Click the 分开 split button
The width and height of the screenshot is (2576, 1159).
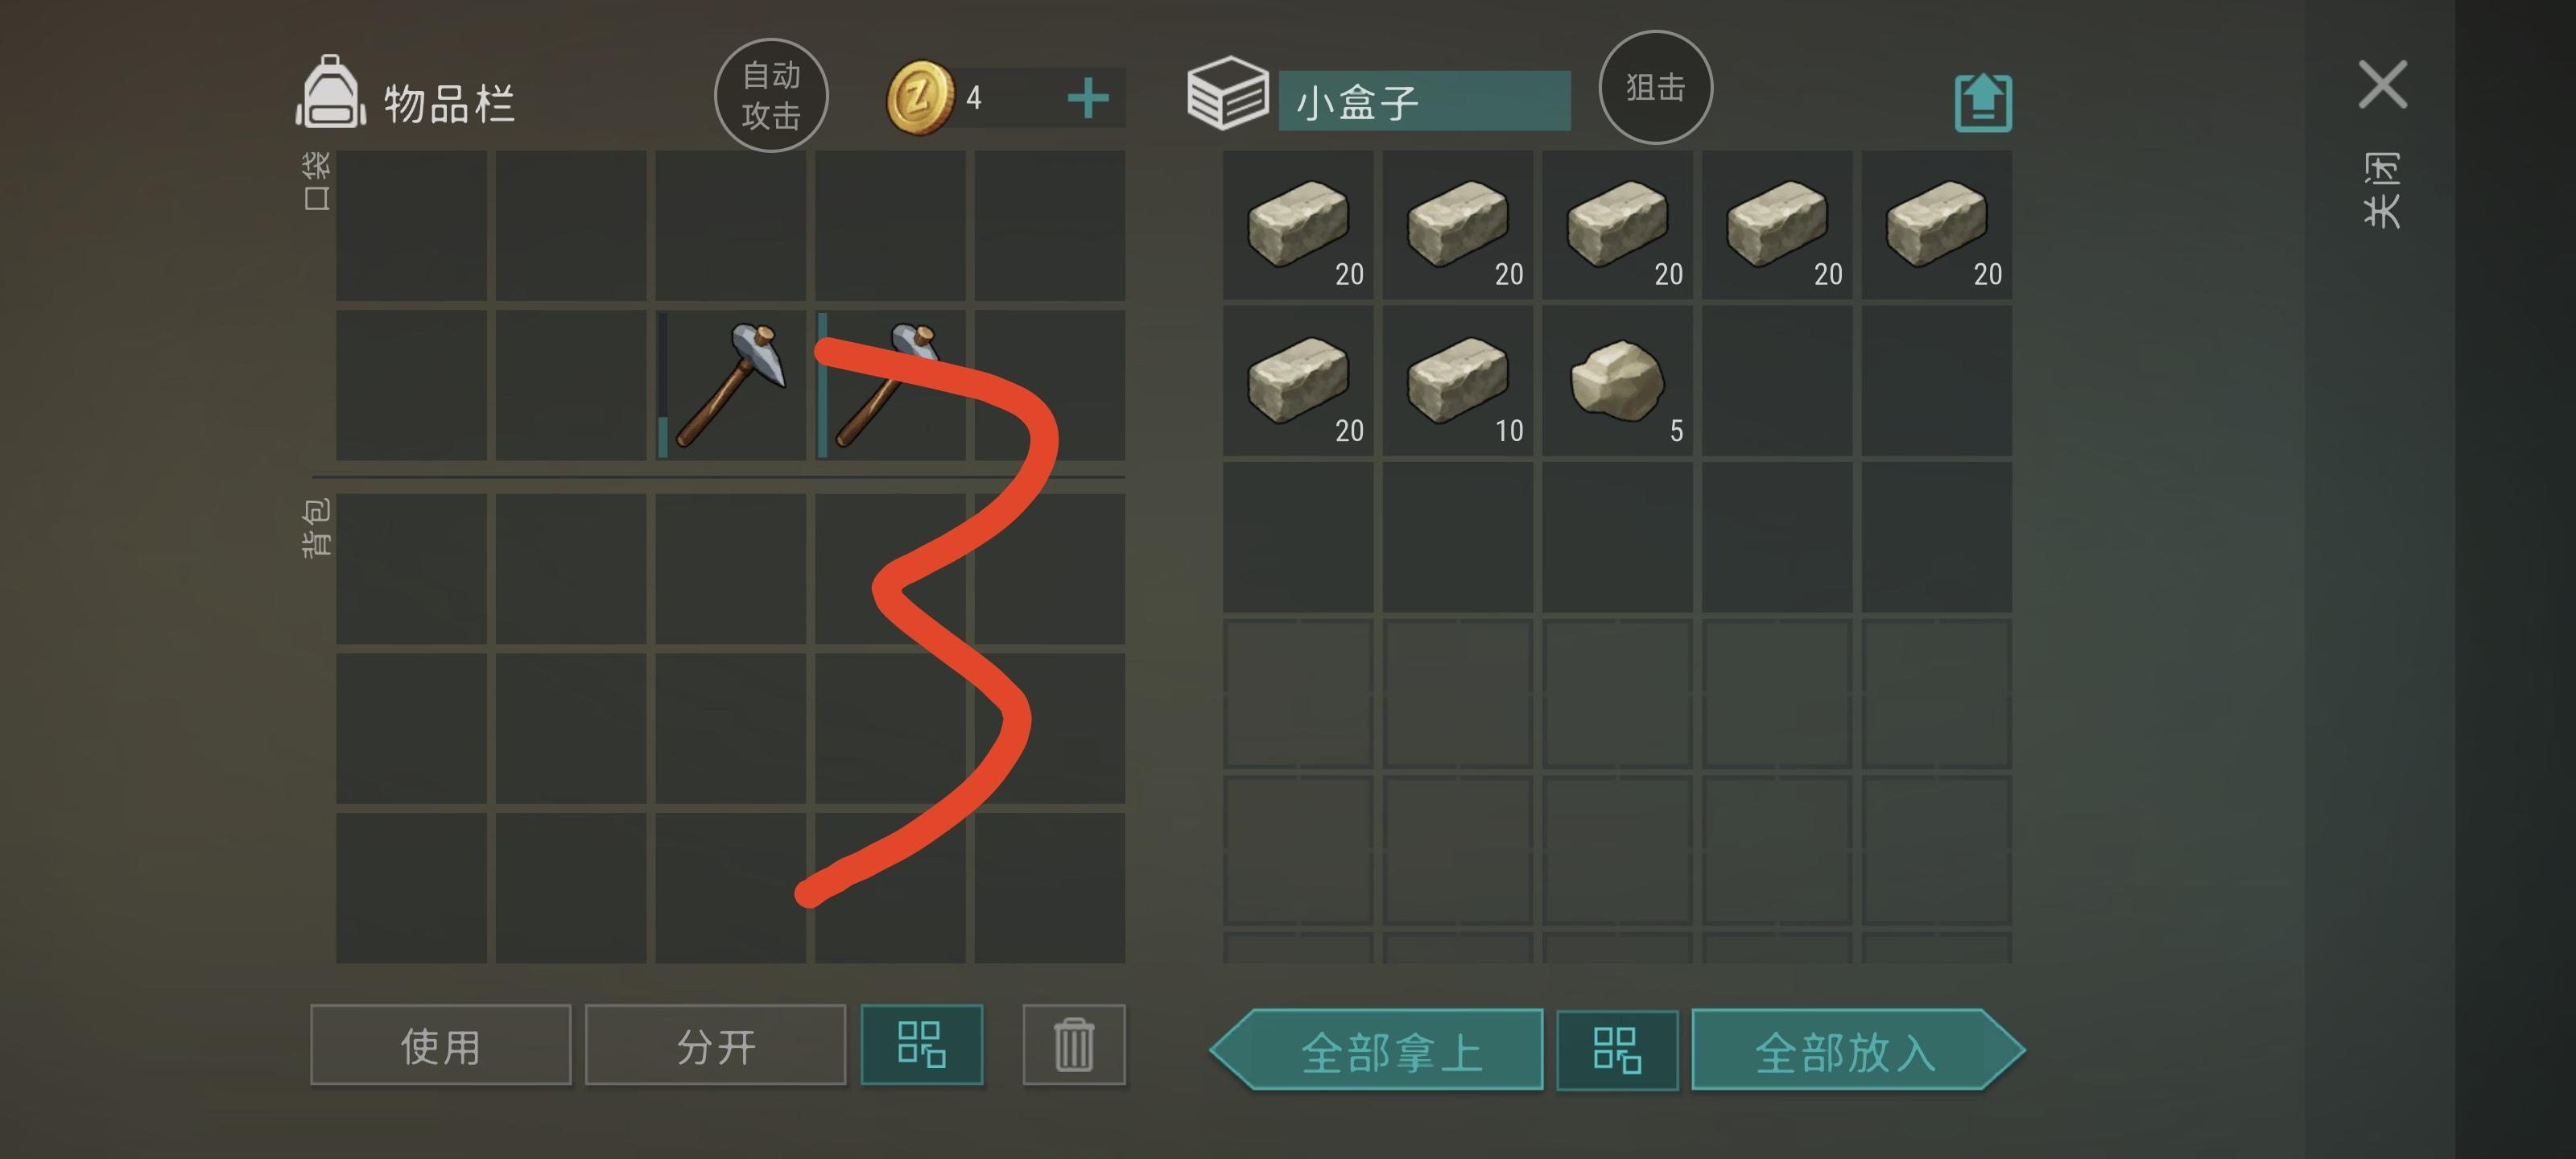(716, 1045)
